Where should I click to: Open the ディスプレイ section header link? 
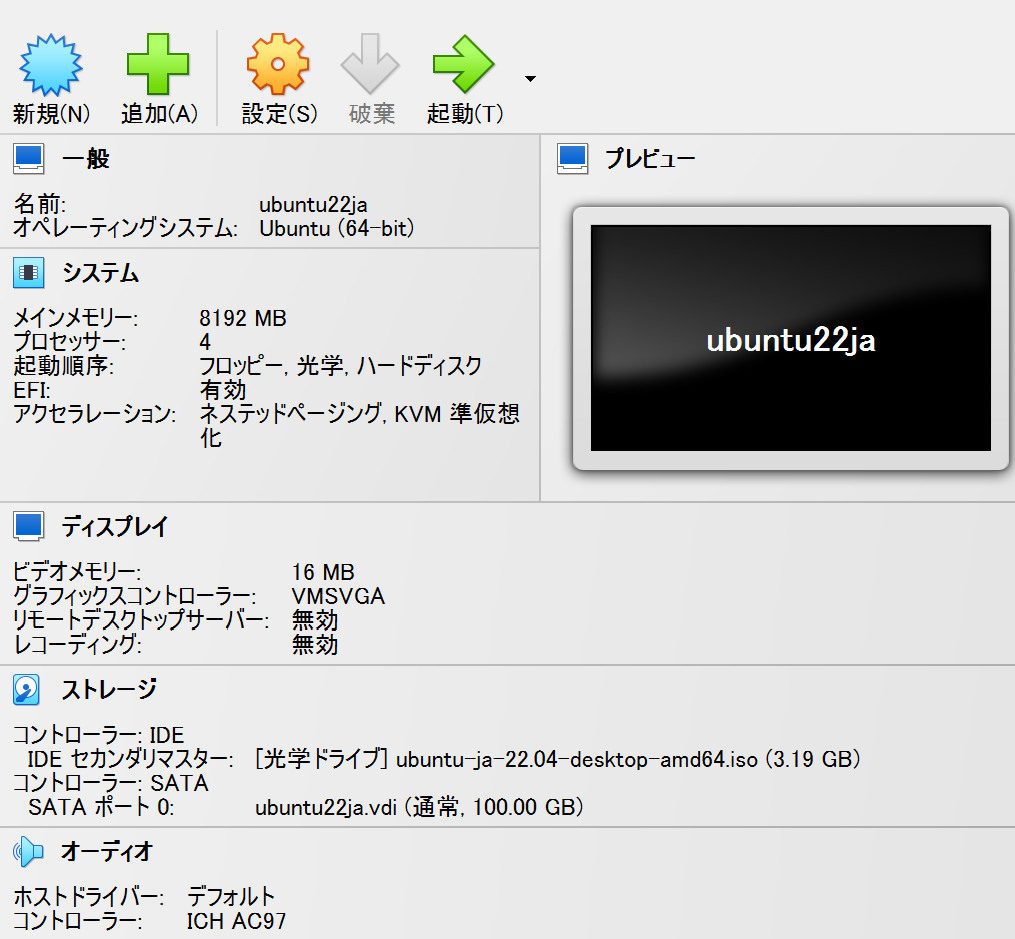[115, 526]
